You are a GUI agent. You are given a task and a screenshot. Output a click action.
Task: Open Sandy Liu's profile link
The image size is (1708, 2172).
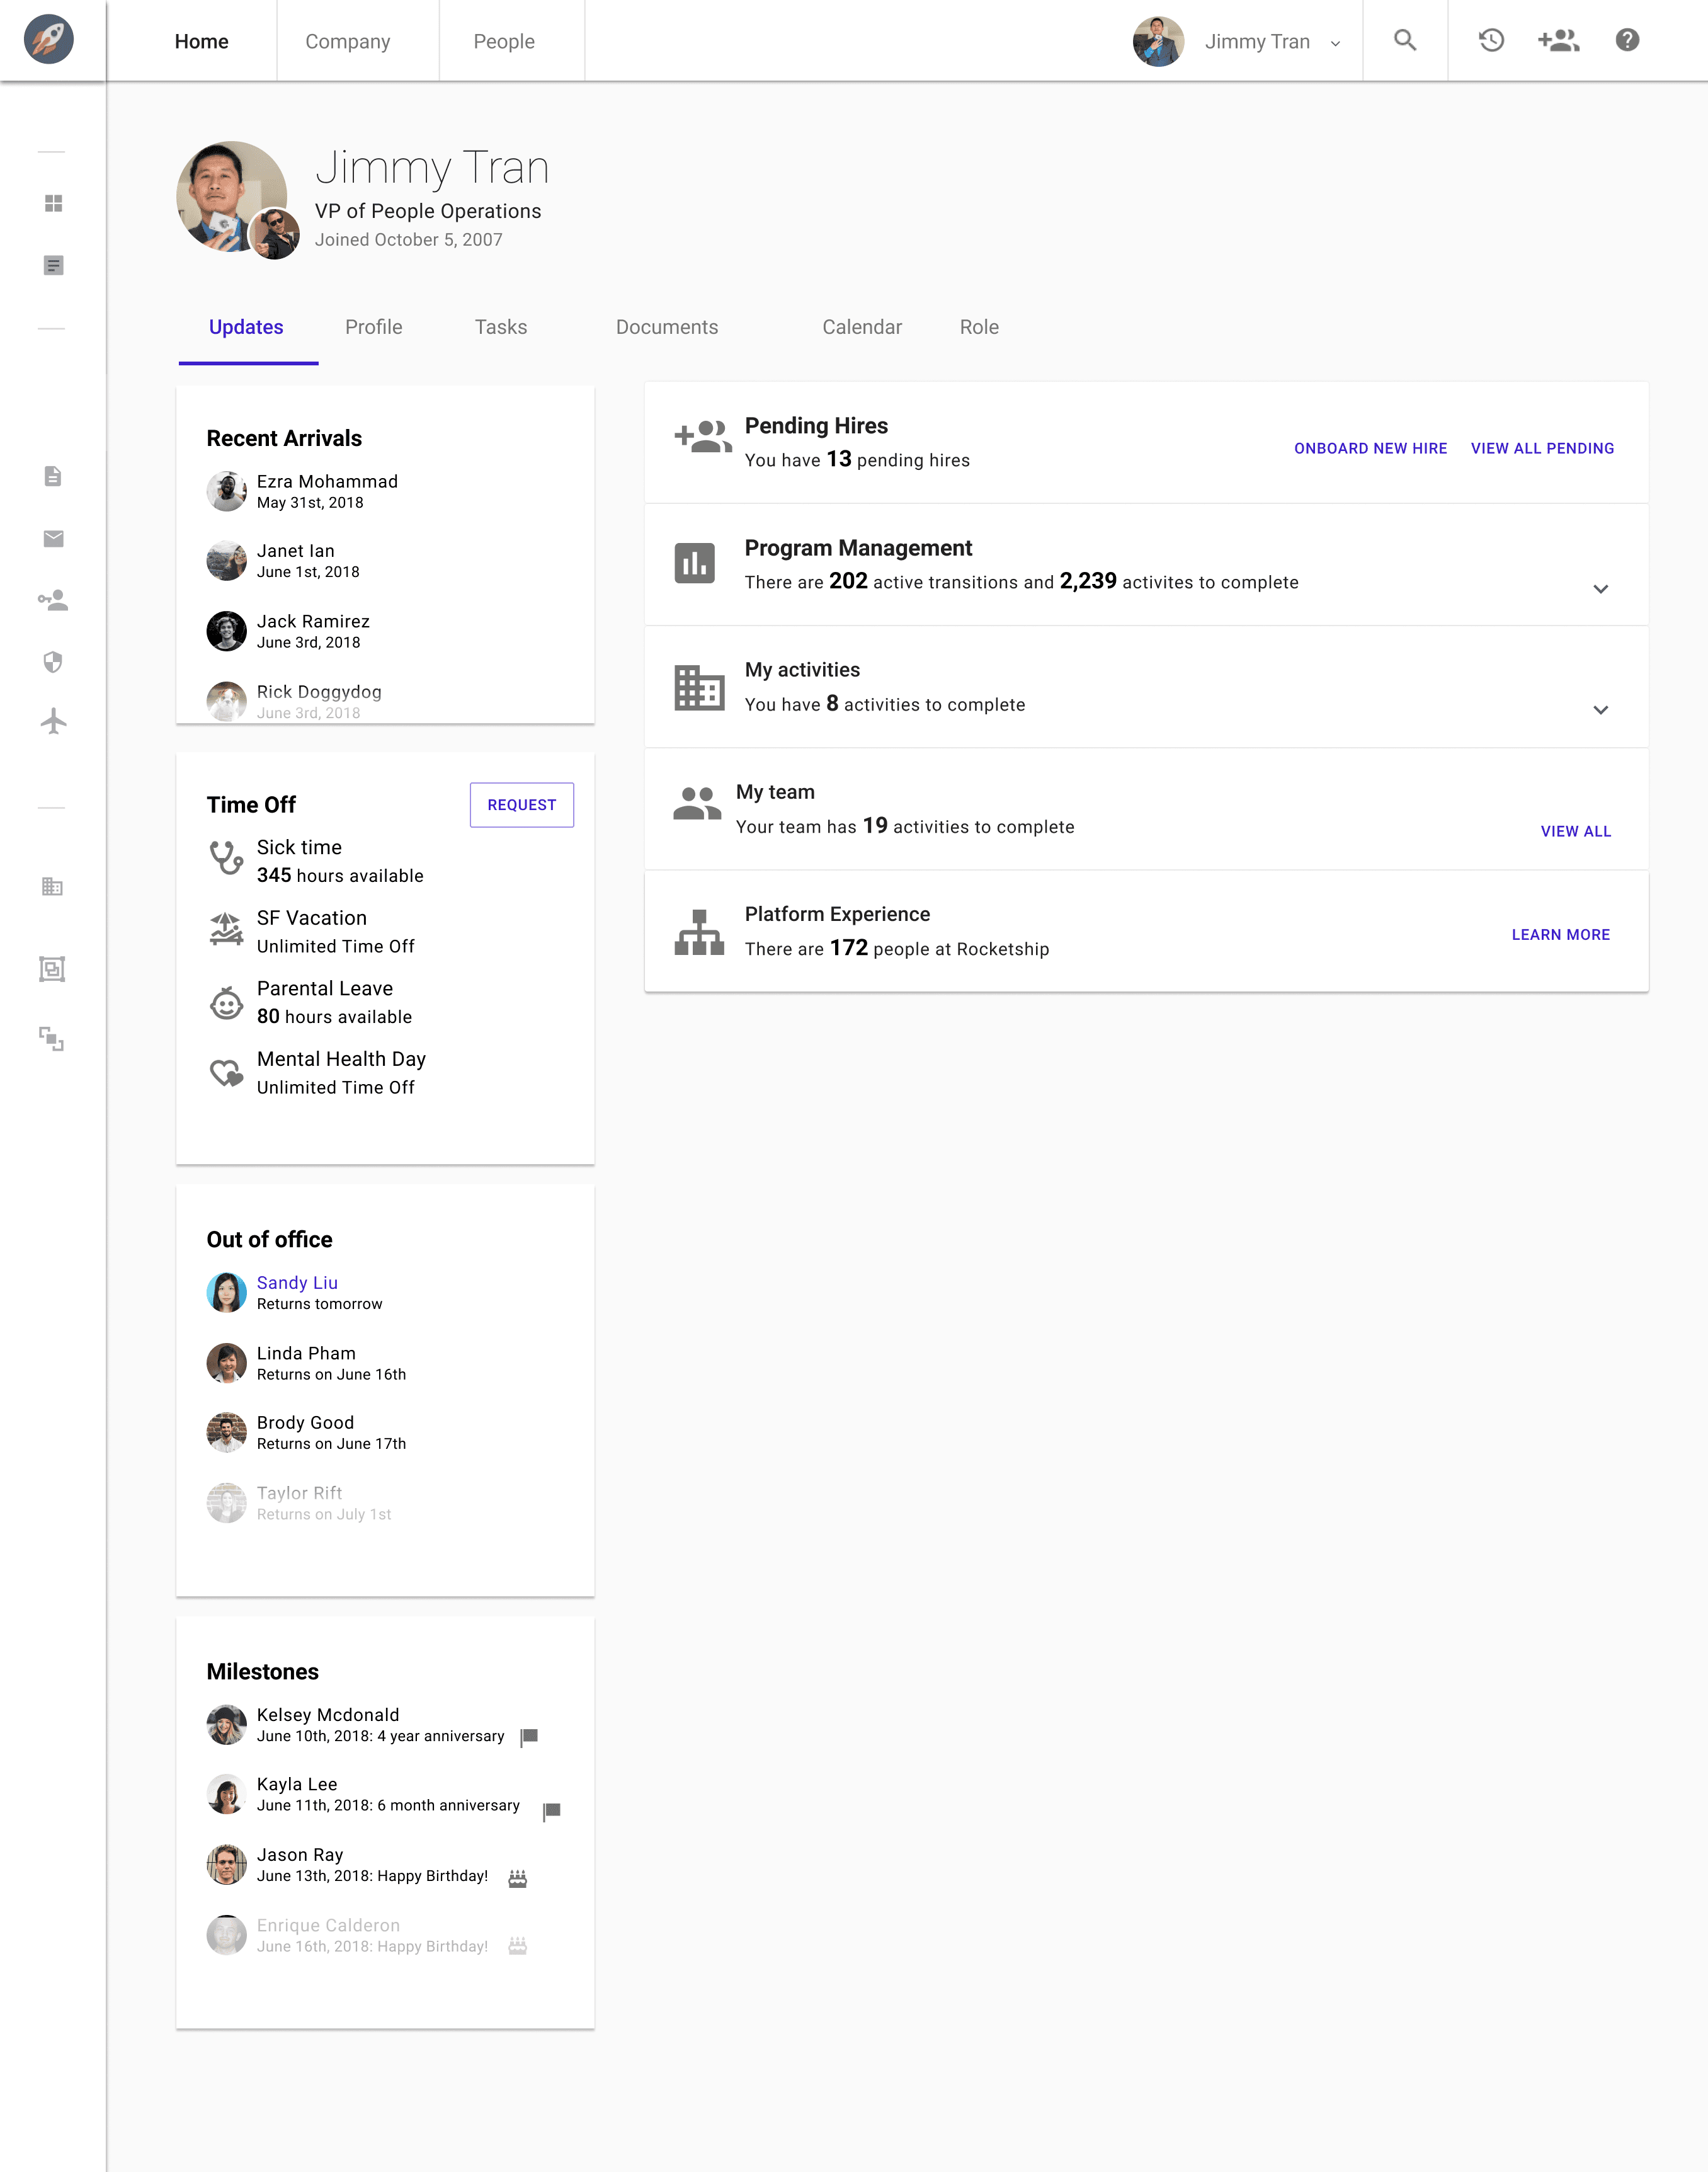[297, 1283]
